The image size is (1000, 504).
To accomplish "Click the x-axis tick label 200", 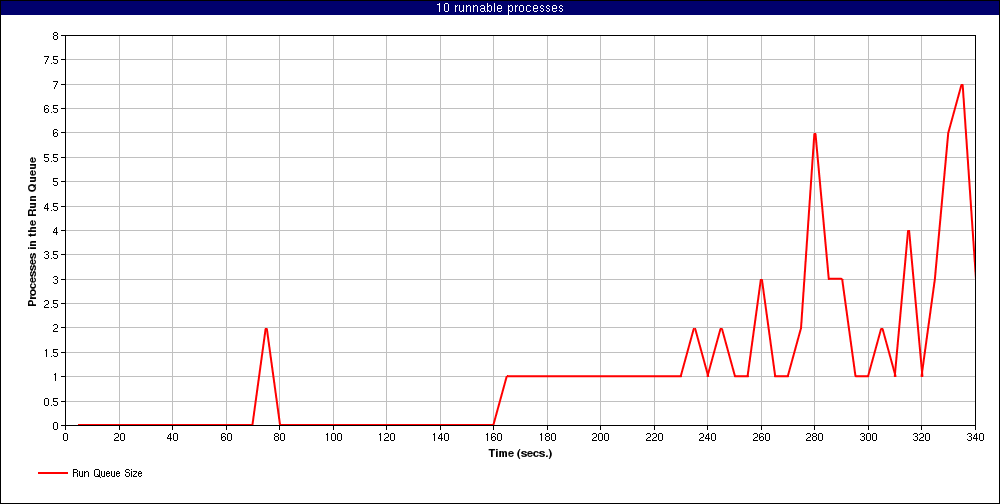I will (x=601, y=437).
